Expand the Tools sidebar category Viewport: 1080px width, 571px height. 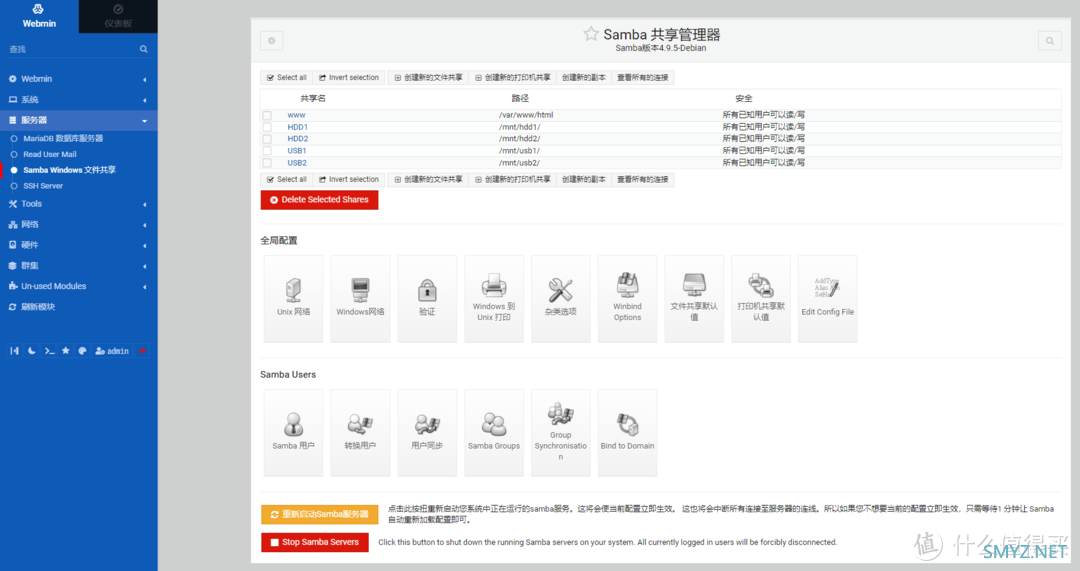pos(79,204)
